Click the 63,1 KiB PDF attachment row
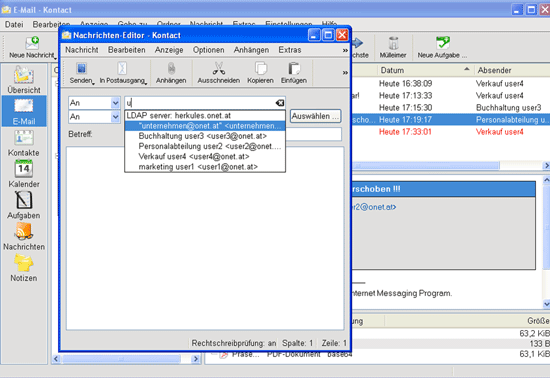Screen dimensions: 550x378 point(377,354)
